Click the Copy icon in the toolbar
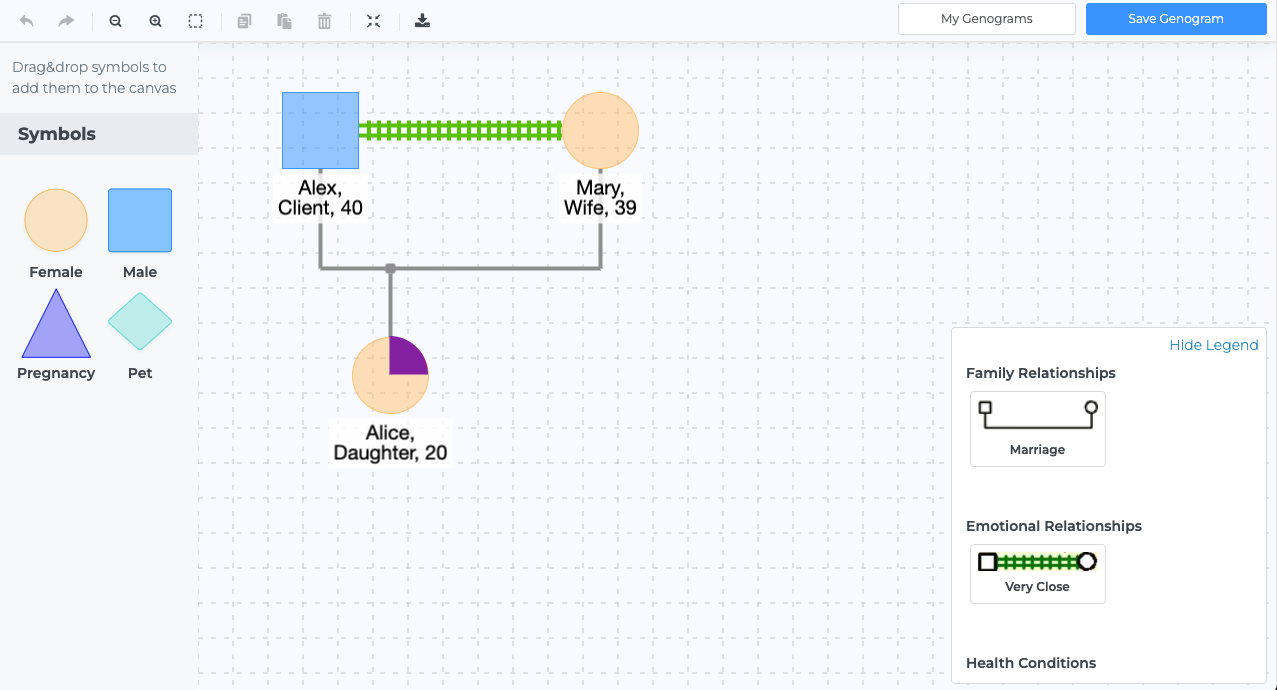 coord(244,20)
